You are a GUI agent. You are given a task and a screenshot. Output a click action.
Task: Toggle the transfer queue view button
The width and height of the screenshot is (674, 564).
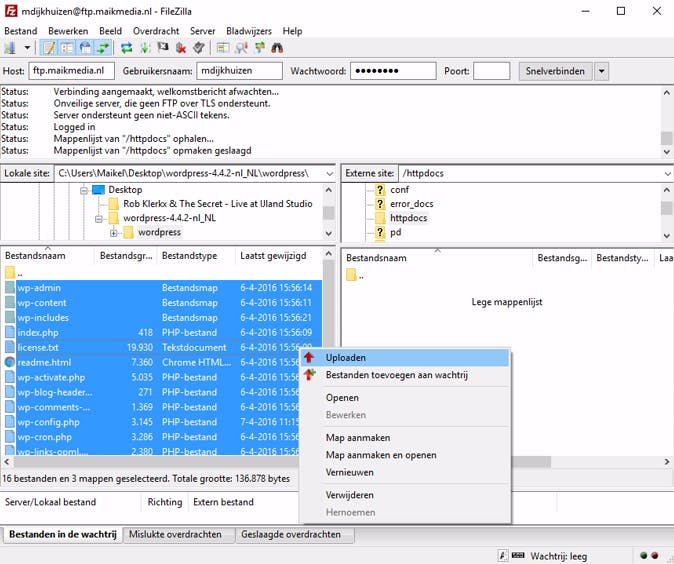tap(103, 48)
